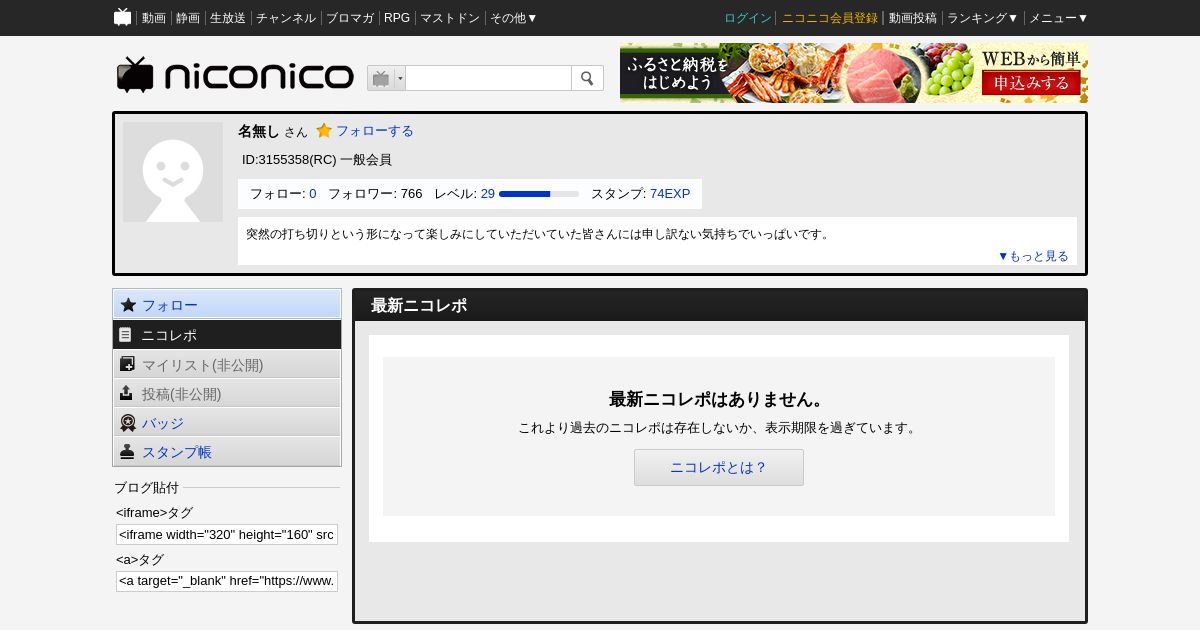Open 動画 in the top navigation
The height and width of the screenshot is (630, 1200).
tap(154, 18)
